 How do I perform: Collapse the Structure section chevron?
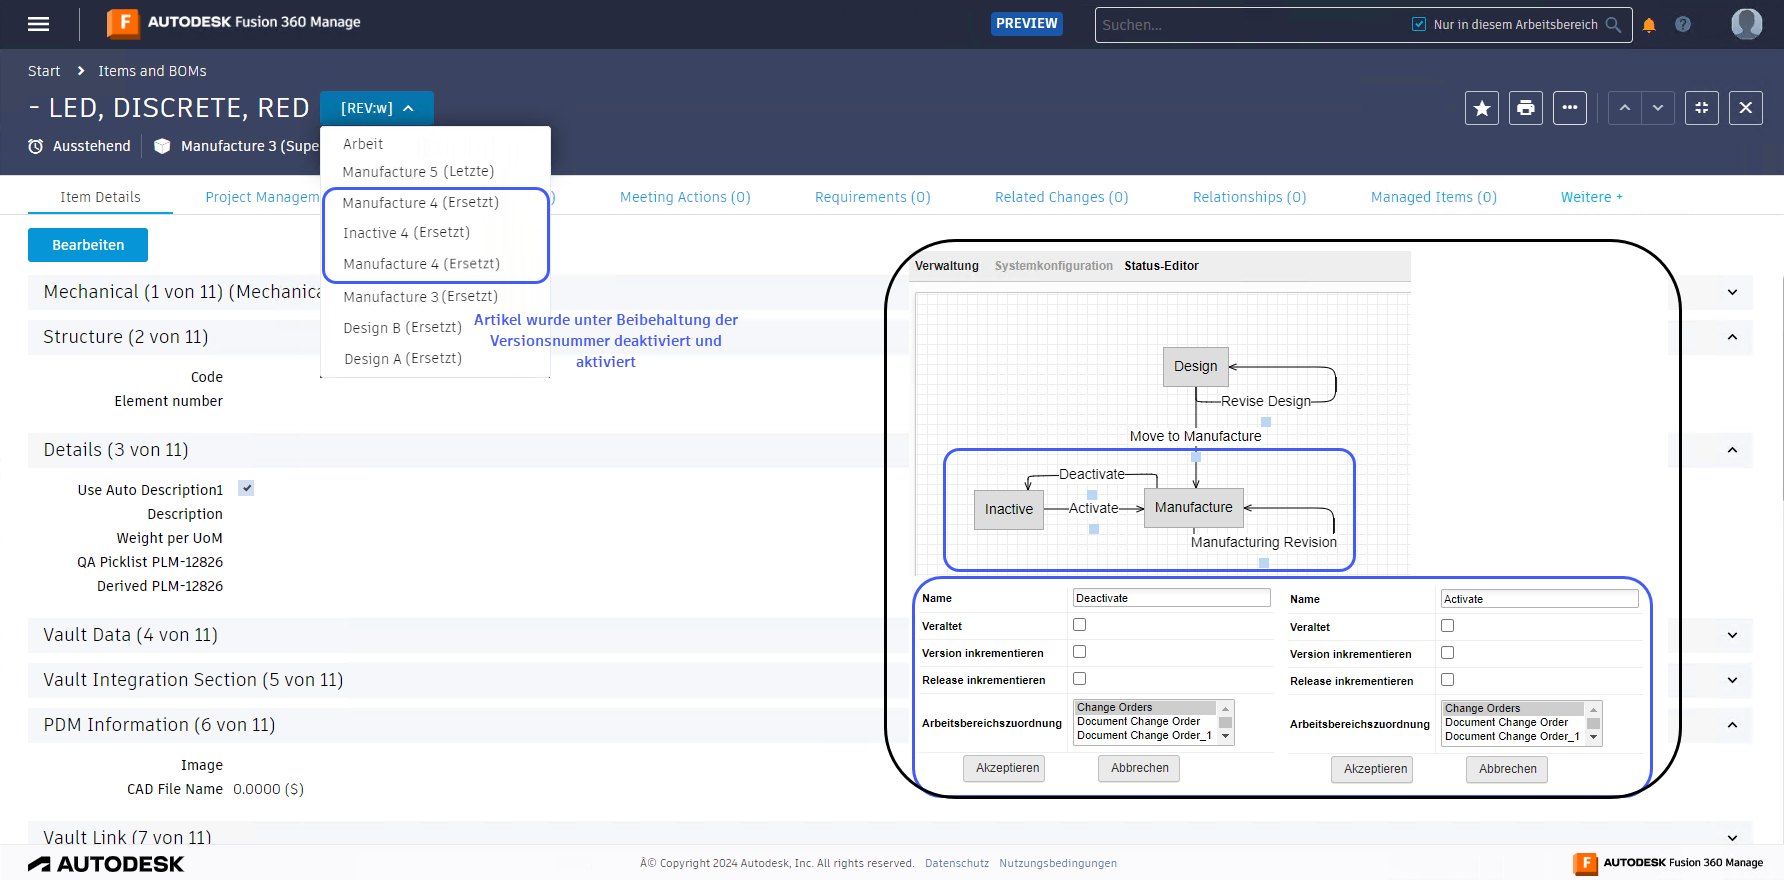coord(1732,337)
